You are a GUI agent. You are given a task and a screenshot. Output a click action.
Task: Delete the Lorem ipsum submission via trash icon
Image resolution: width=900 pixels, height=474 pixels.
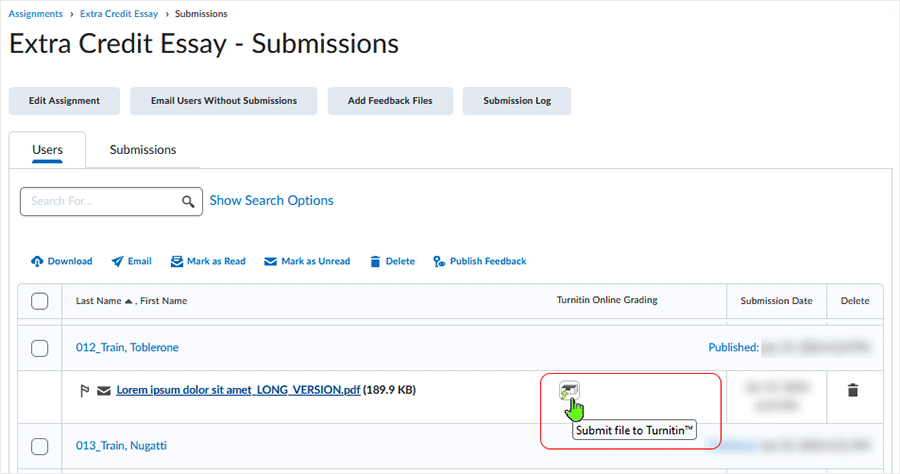853,390
